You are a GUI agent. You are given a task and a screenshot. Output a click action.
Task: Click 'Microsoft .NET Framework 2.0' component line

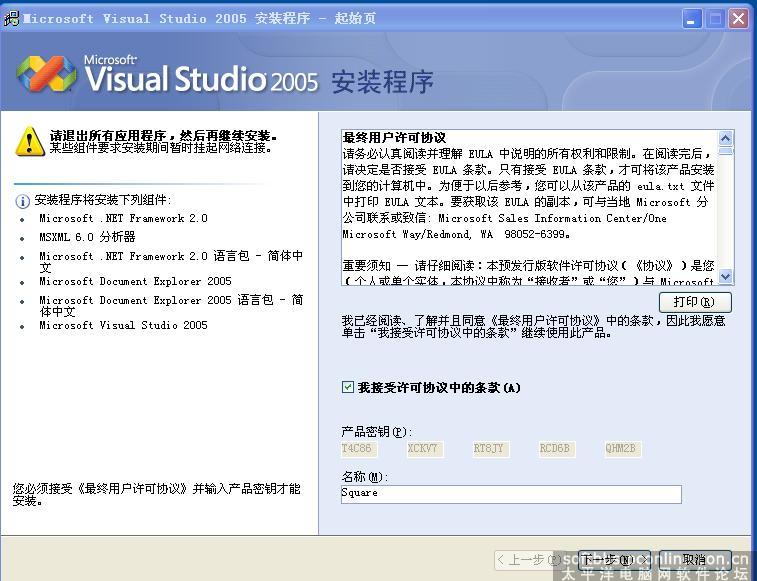pyautogui.click(x=124, y=218)
